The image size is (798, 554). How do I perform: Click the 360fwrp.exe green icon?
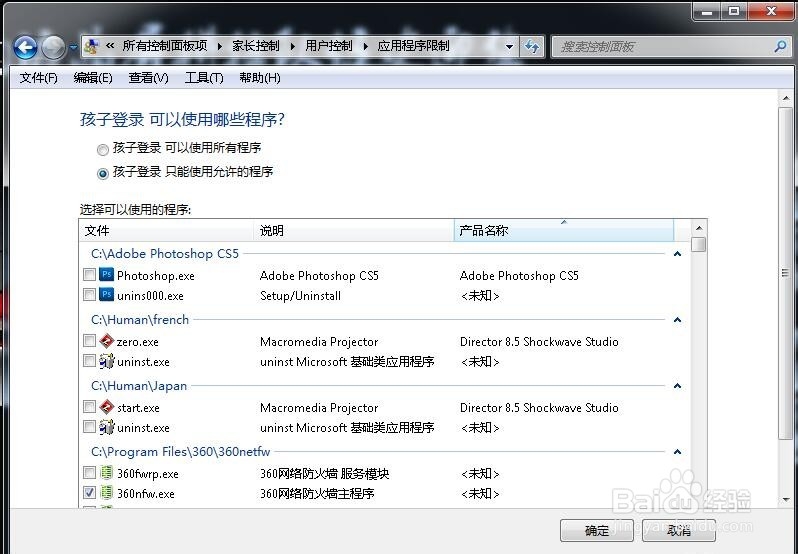(x=106, y=473)
